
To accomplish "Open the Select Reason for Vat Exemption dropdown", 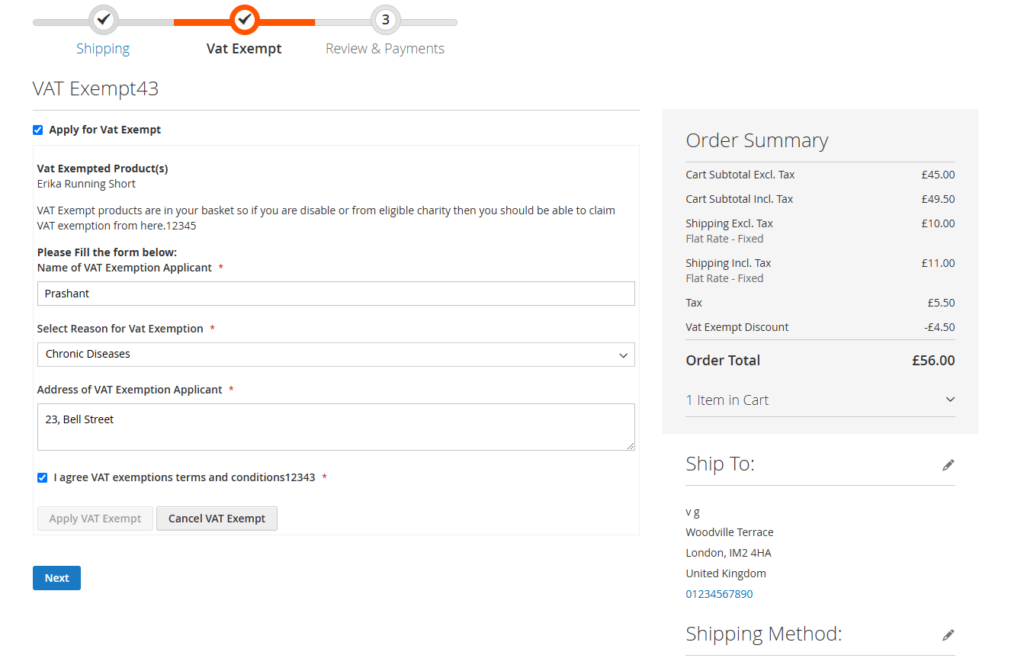I will click(x=336, y=355).
